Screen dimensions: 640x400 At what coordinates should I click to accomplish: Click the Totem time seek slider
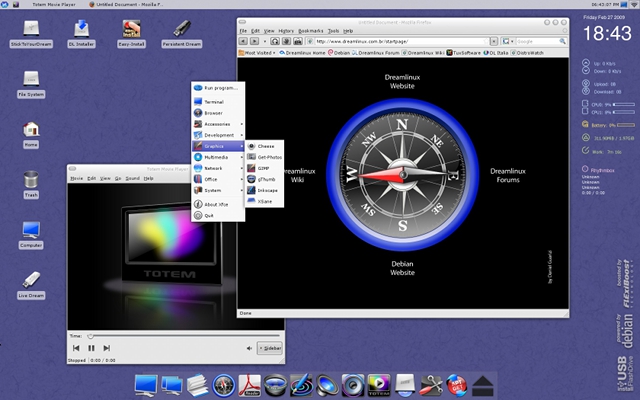click(x=183, y=336)
